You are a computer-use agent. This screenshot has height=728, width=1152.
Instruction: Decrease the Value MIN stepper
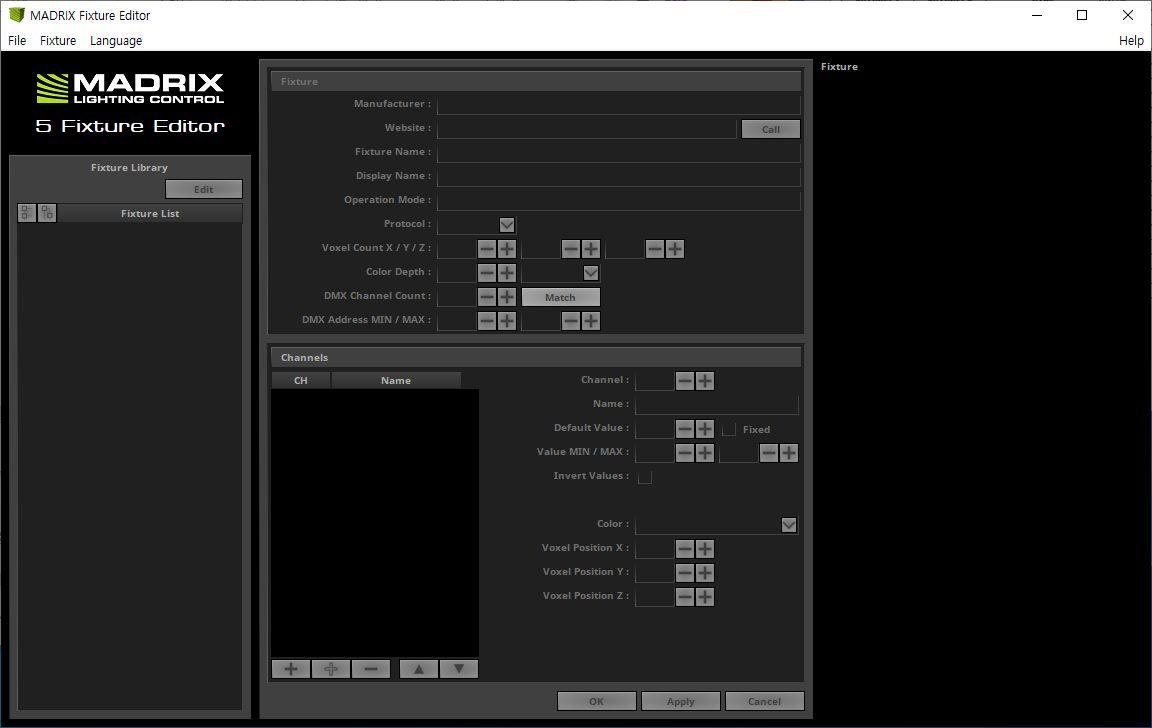[x=685, y=453]
